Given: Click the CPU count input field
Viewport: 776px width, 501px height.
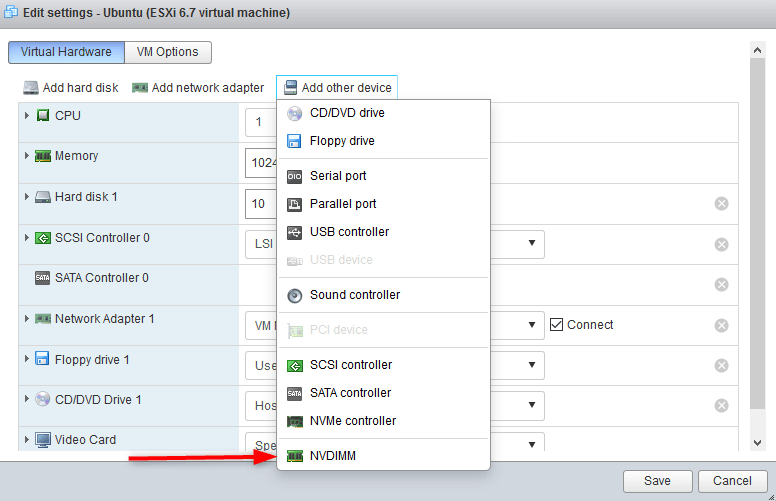Looking at the screenshot, I should click(x=261, y=122).
